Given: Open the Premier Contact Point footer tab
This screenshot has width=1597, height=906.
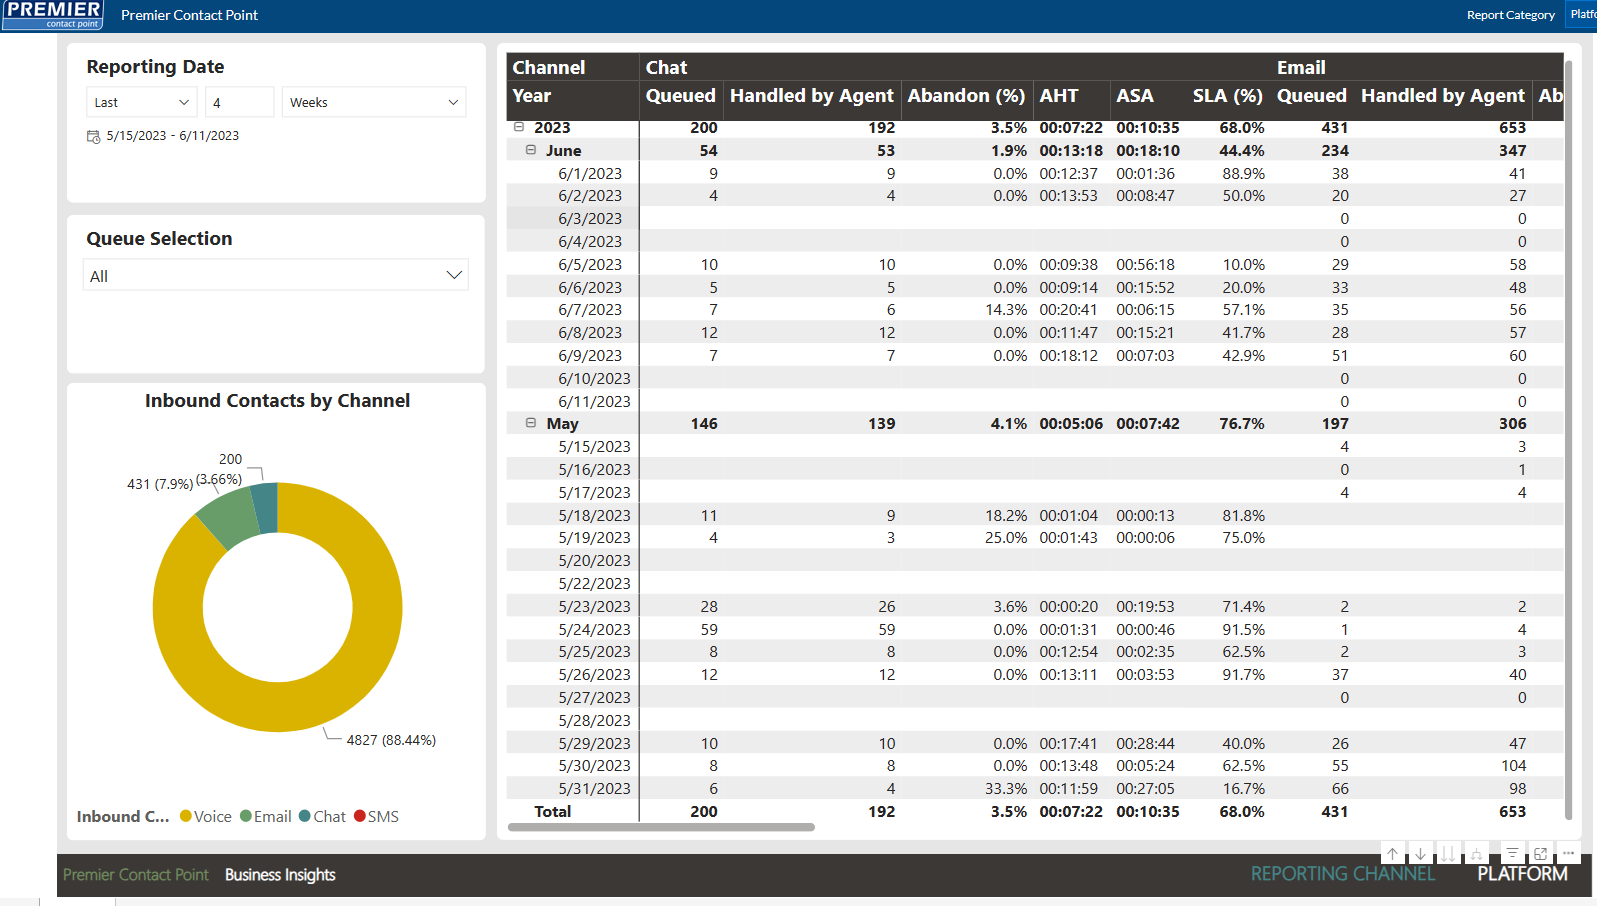Looking at the screenshot, I should click(136, 875).
